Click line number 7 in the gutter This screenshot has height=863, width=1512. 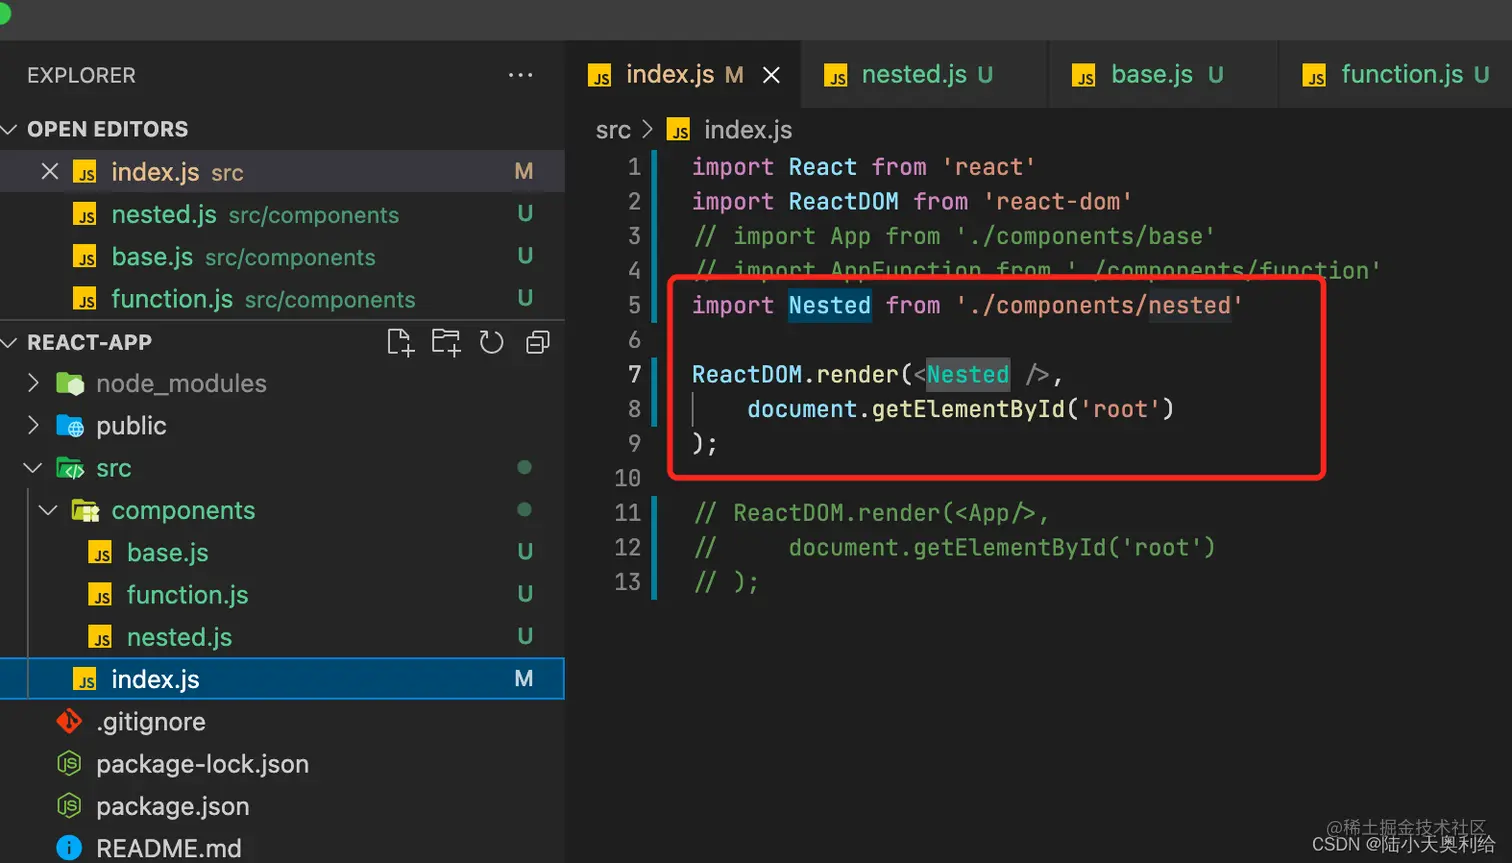[x=634, y=374]
